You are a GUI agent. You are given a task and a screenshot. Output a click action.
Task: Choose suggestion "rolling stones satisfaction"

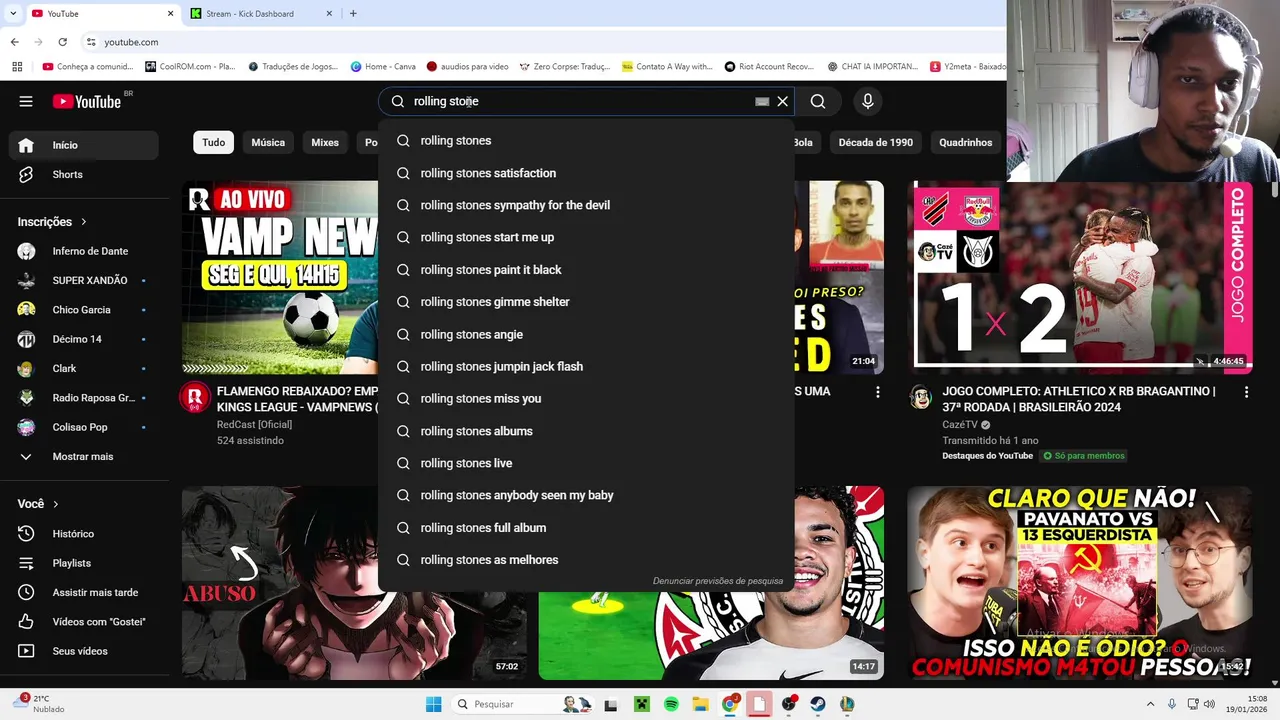(586, 173)
